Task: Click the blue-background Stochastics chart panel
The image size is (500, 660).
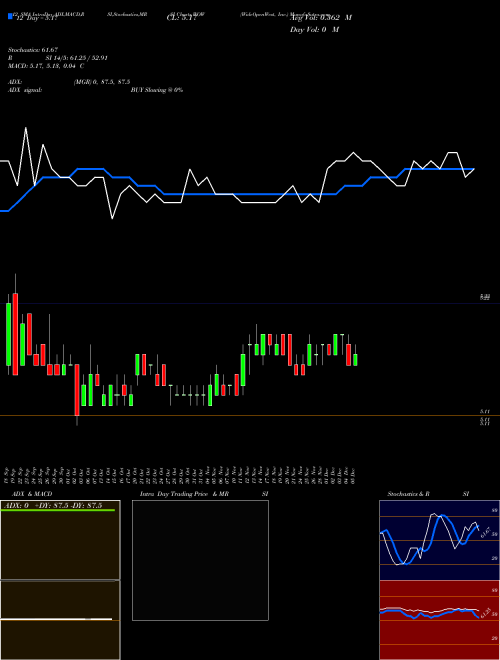Action: [439, 540]
